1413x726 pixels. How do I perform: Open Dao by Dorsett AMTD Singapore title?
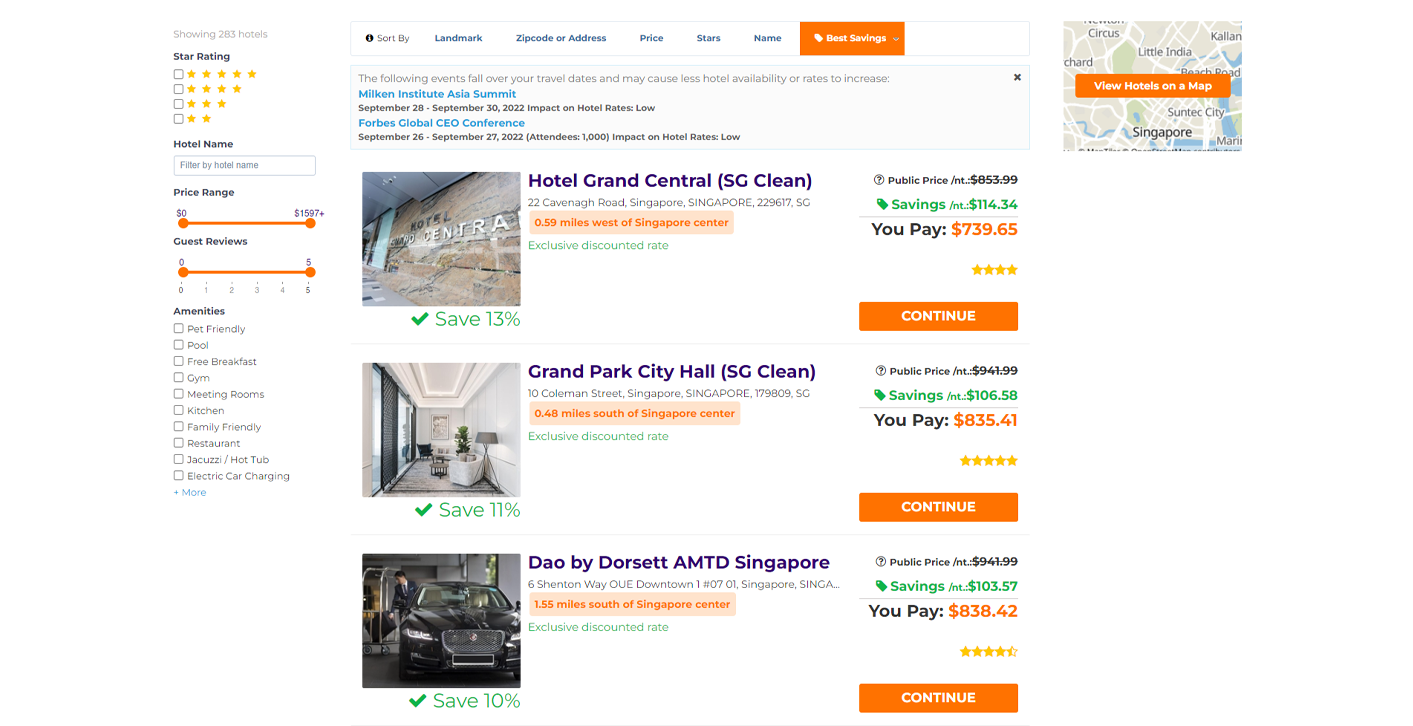point(679,563)
